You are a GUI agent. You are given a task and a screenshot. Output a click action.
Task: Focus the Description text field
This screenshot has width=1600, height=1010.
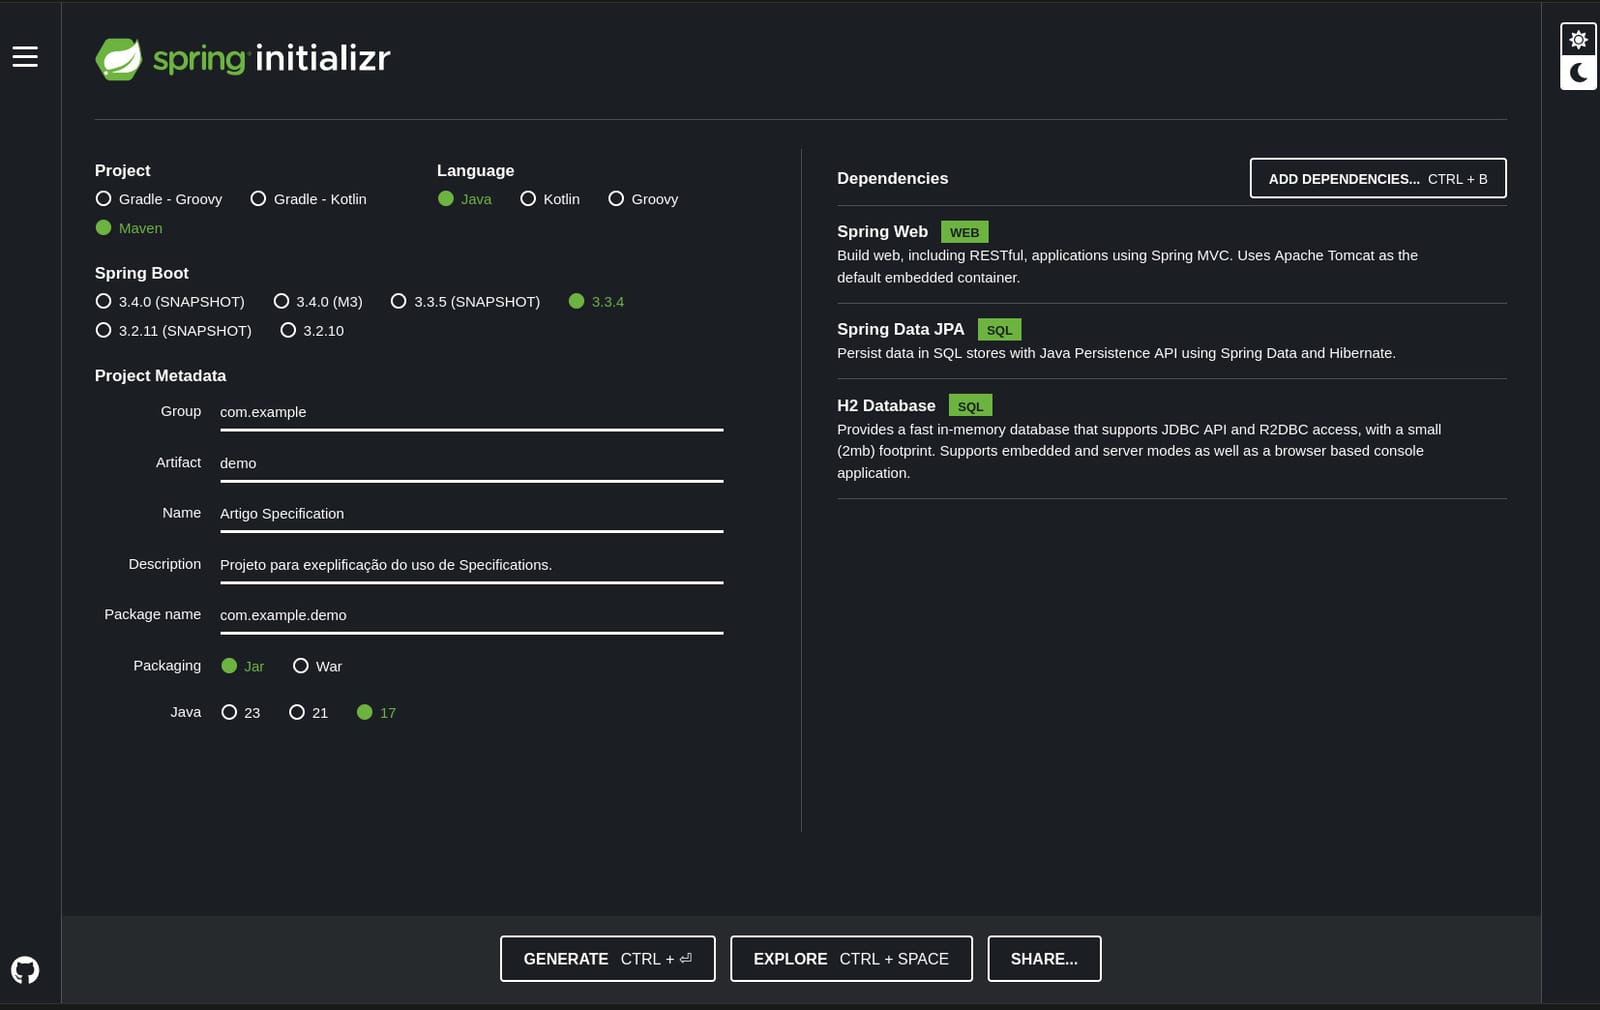pos(470,565)
